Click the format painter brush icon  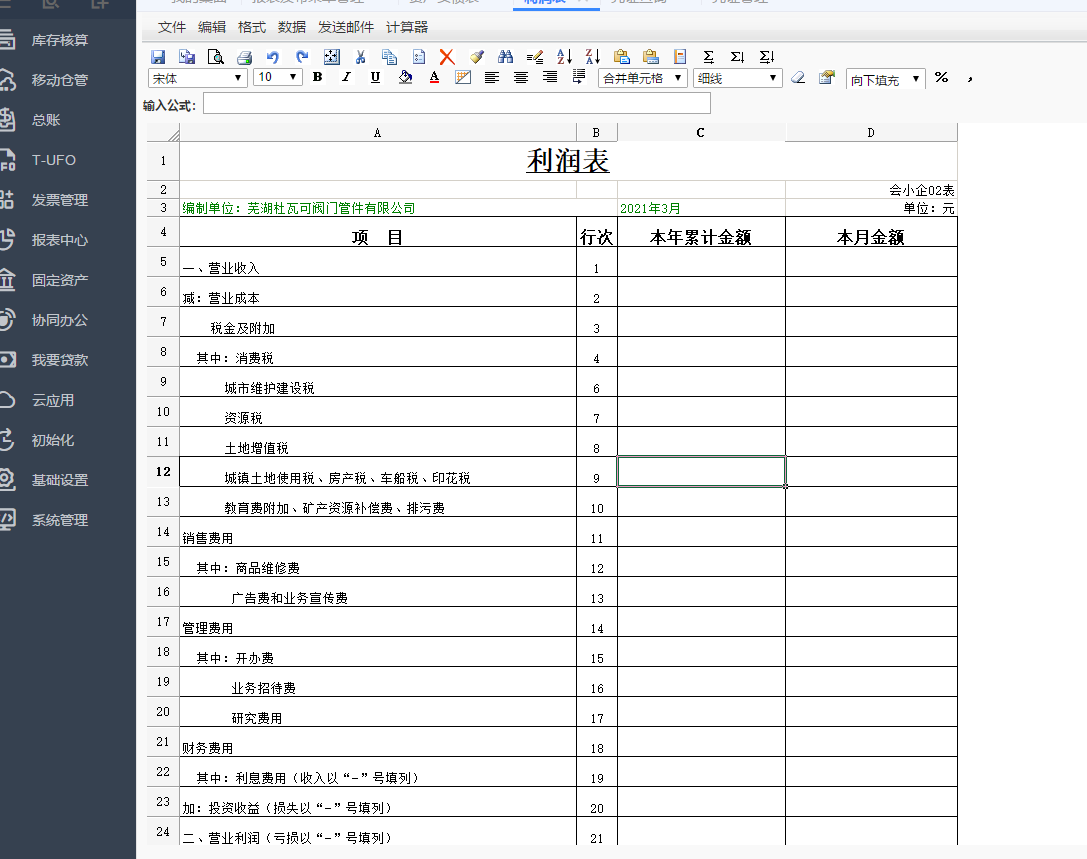(477, 57)
